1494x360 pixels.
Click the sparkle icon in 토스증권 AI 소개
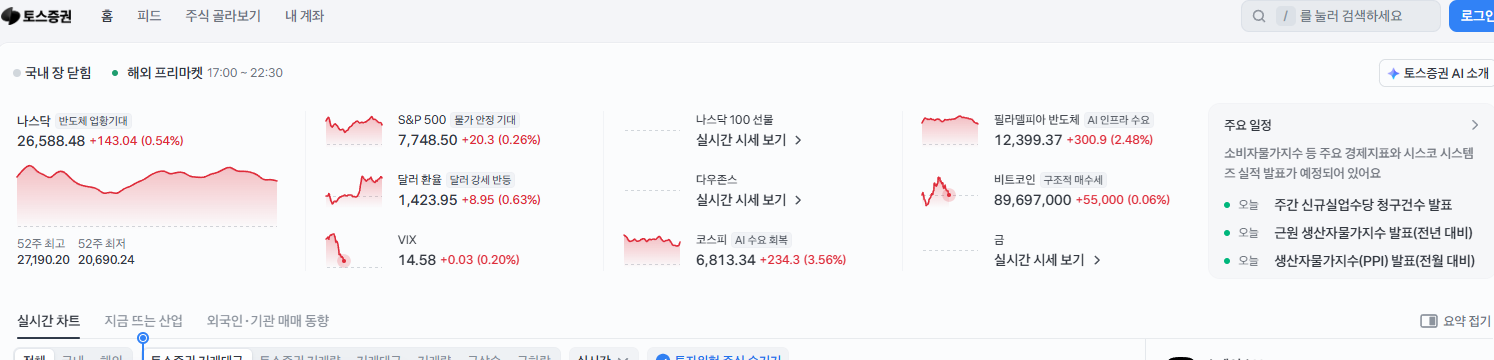1393,73
